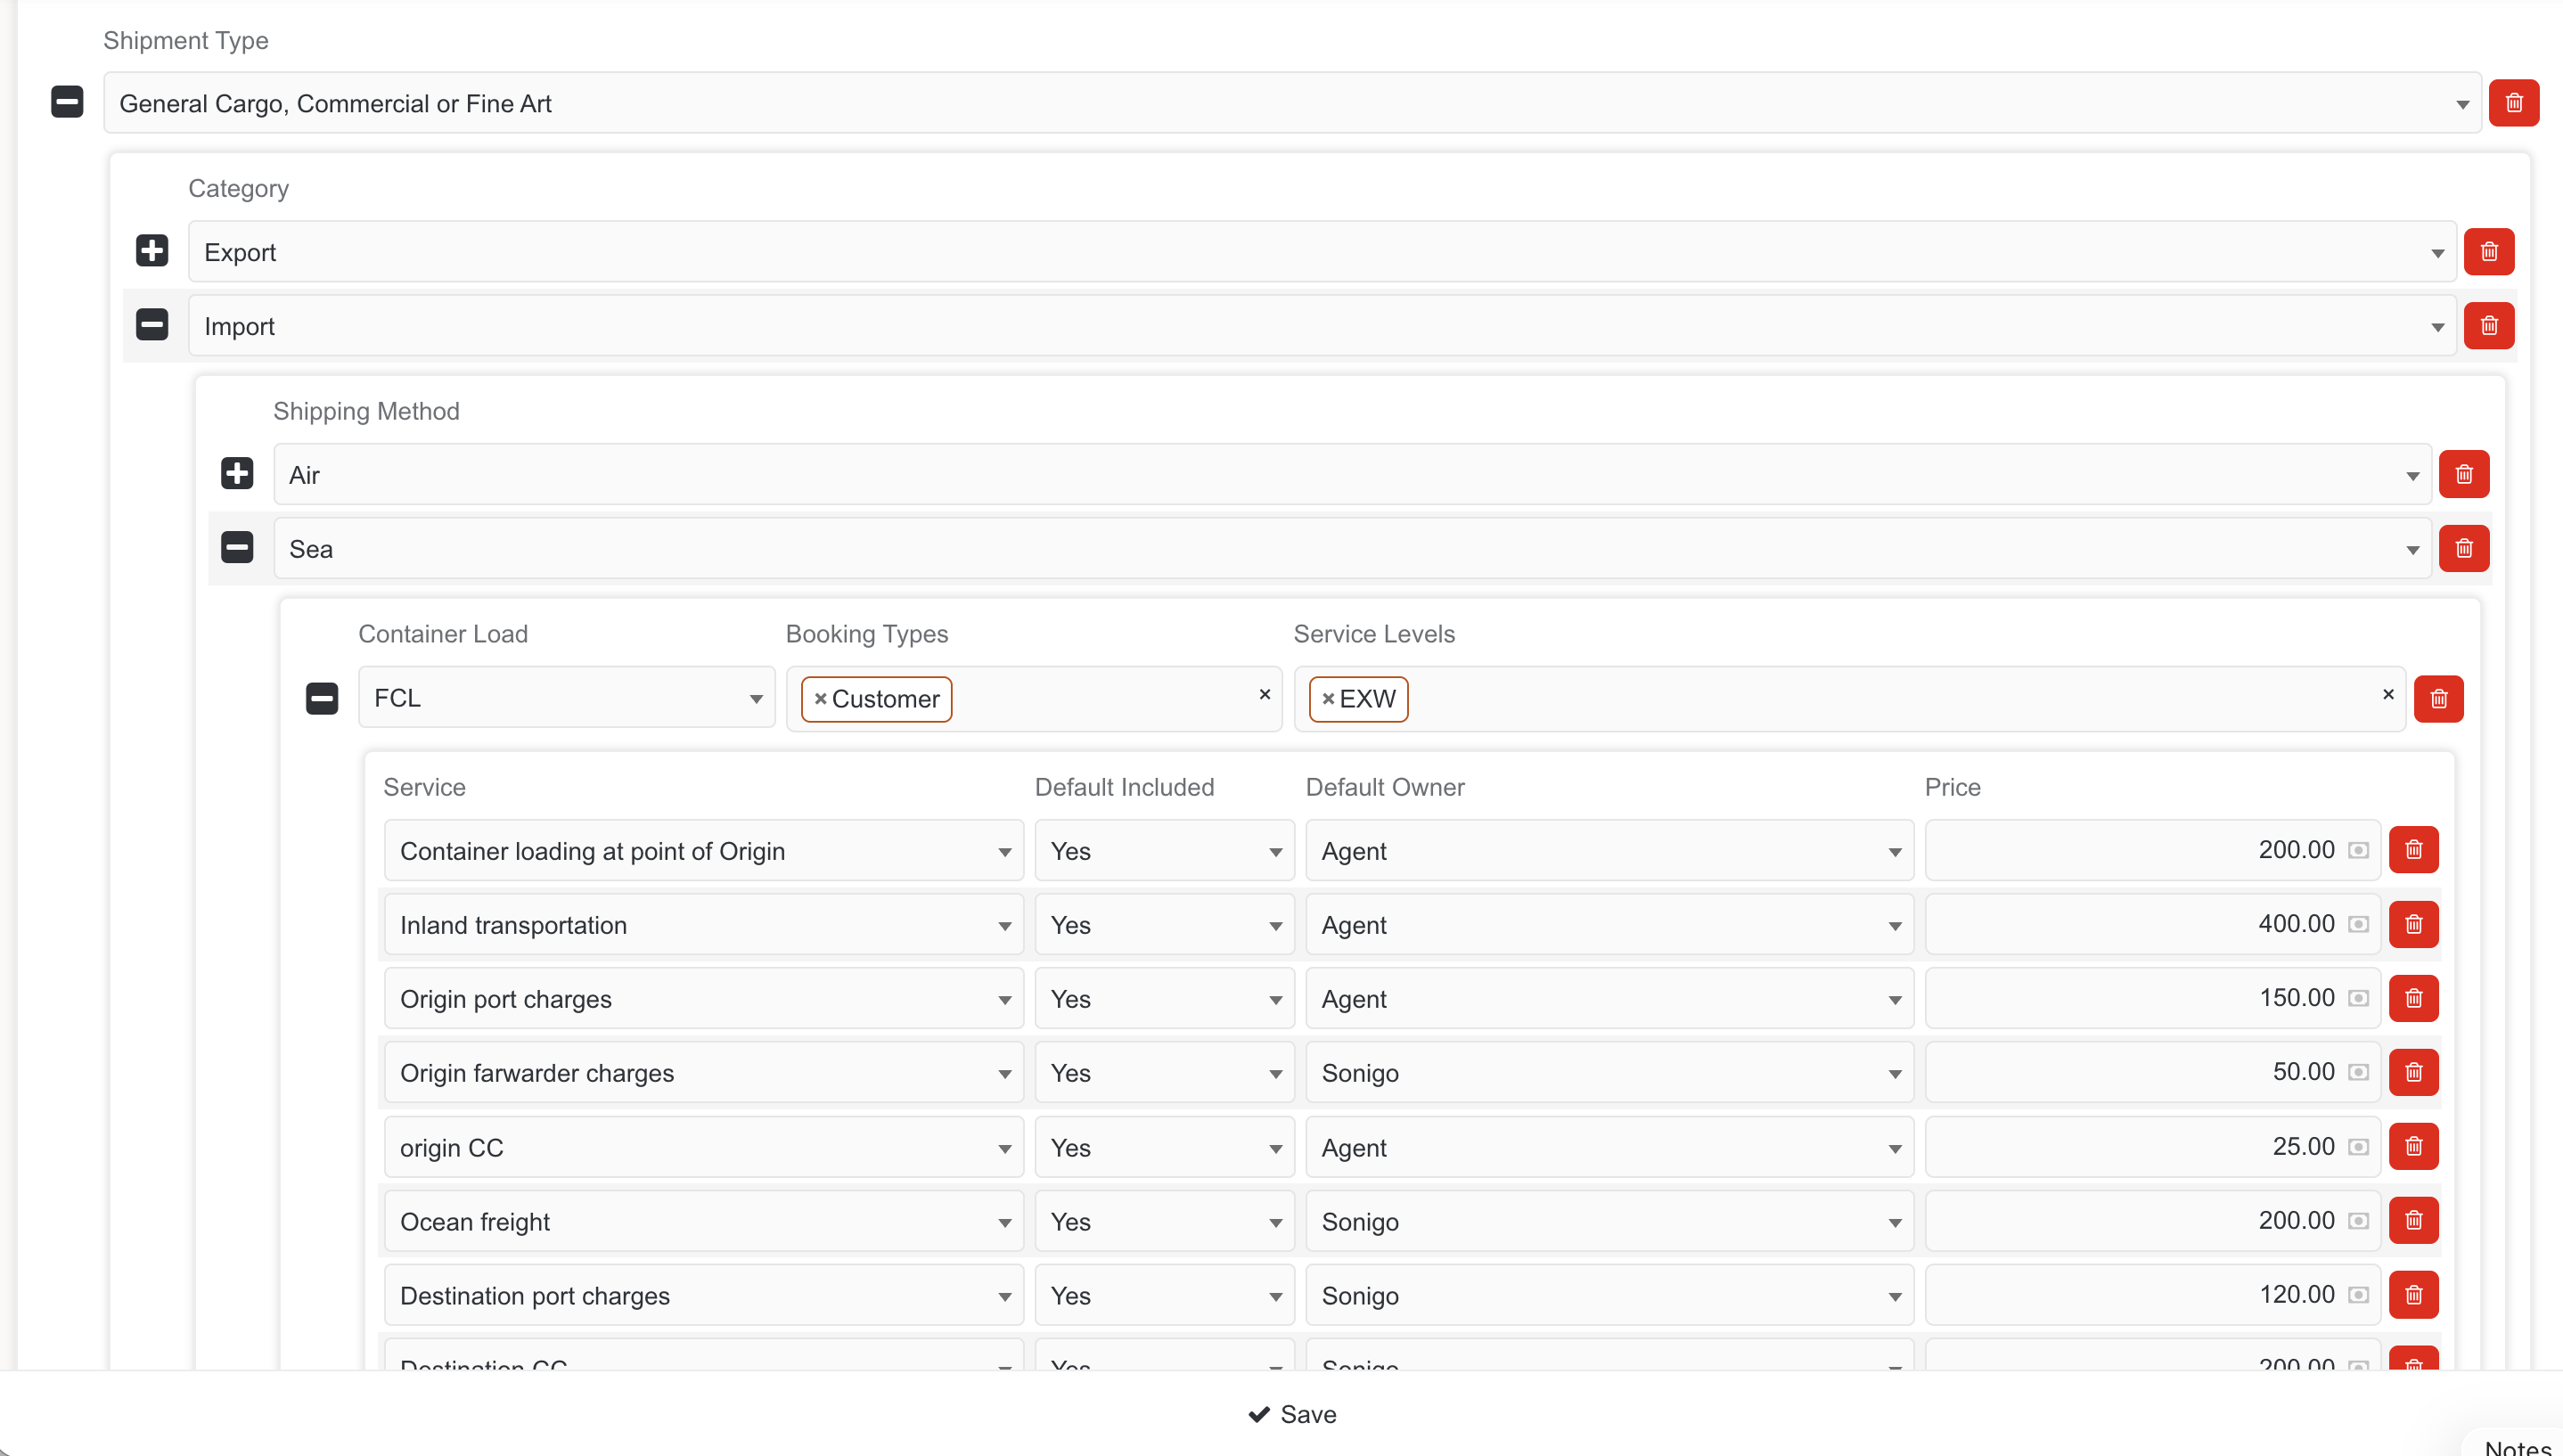The height and width of the screenshot is (1456, 2563).
Task: Open Default Owner dropdown for Ocean freight
Action: (x=1609, y=1221)
